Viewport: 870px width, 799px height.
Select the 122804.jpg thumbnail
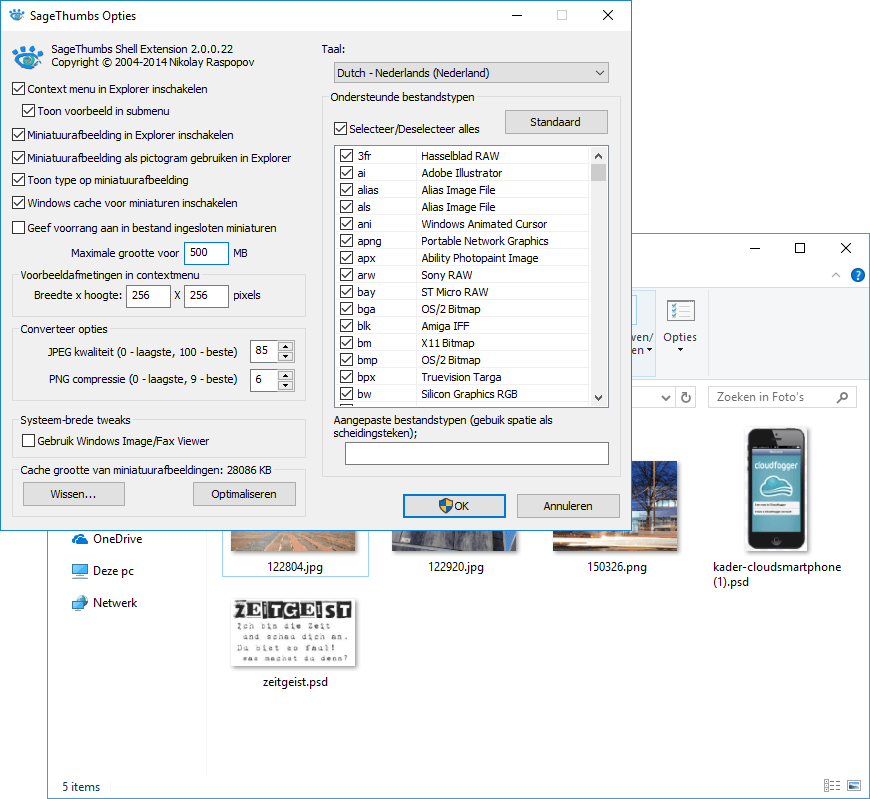[x=293, y=540]
